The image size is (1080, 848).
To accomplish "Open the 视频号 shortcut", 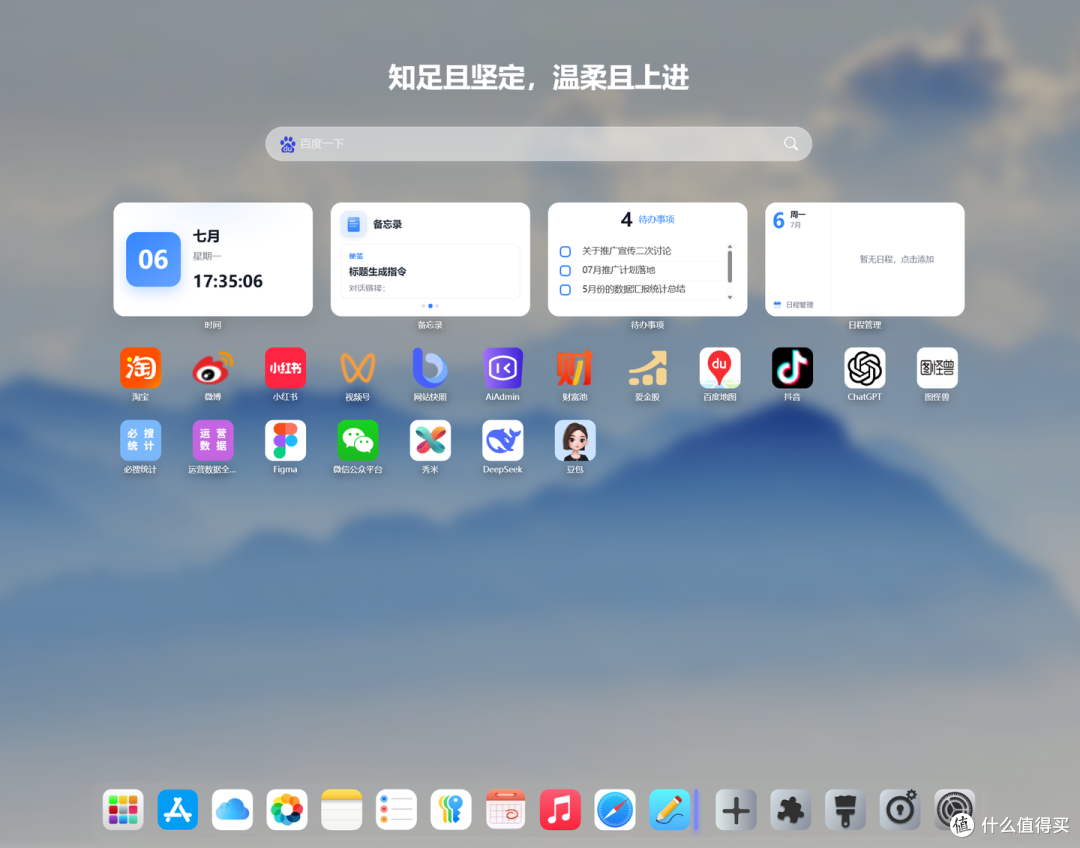I will pos(357,368).
